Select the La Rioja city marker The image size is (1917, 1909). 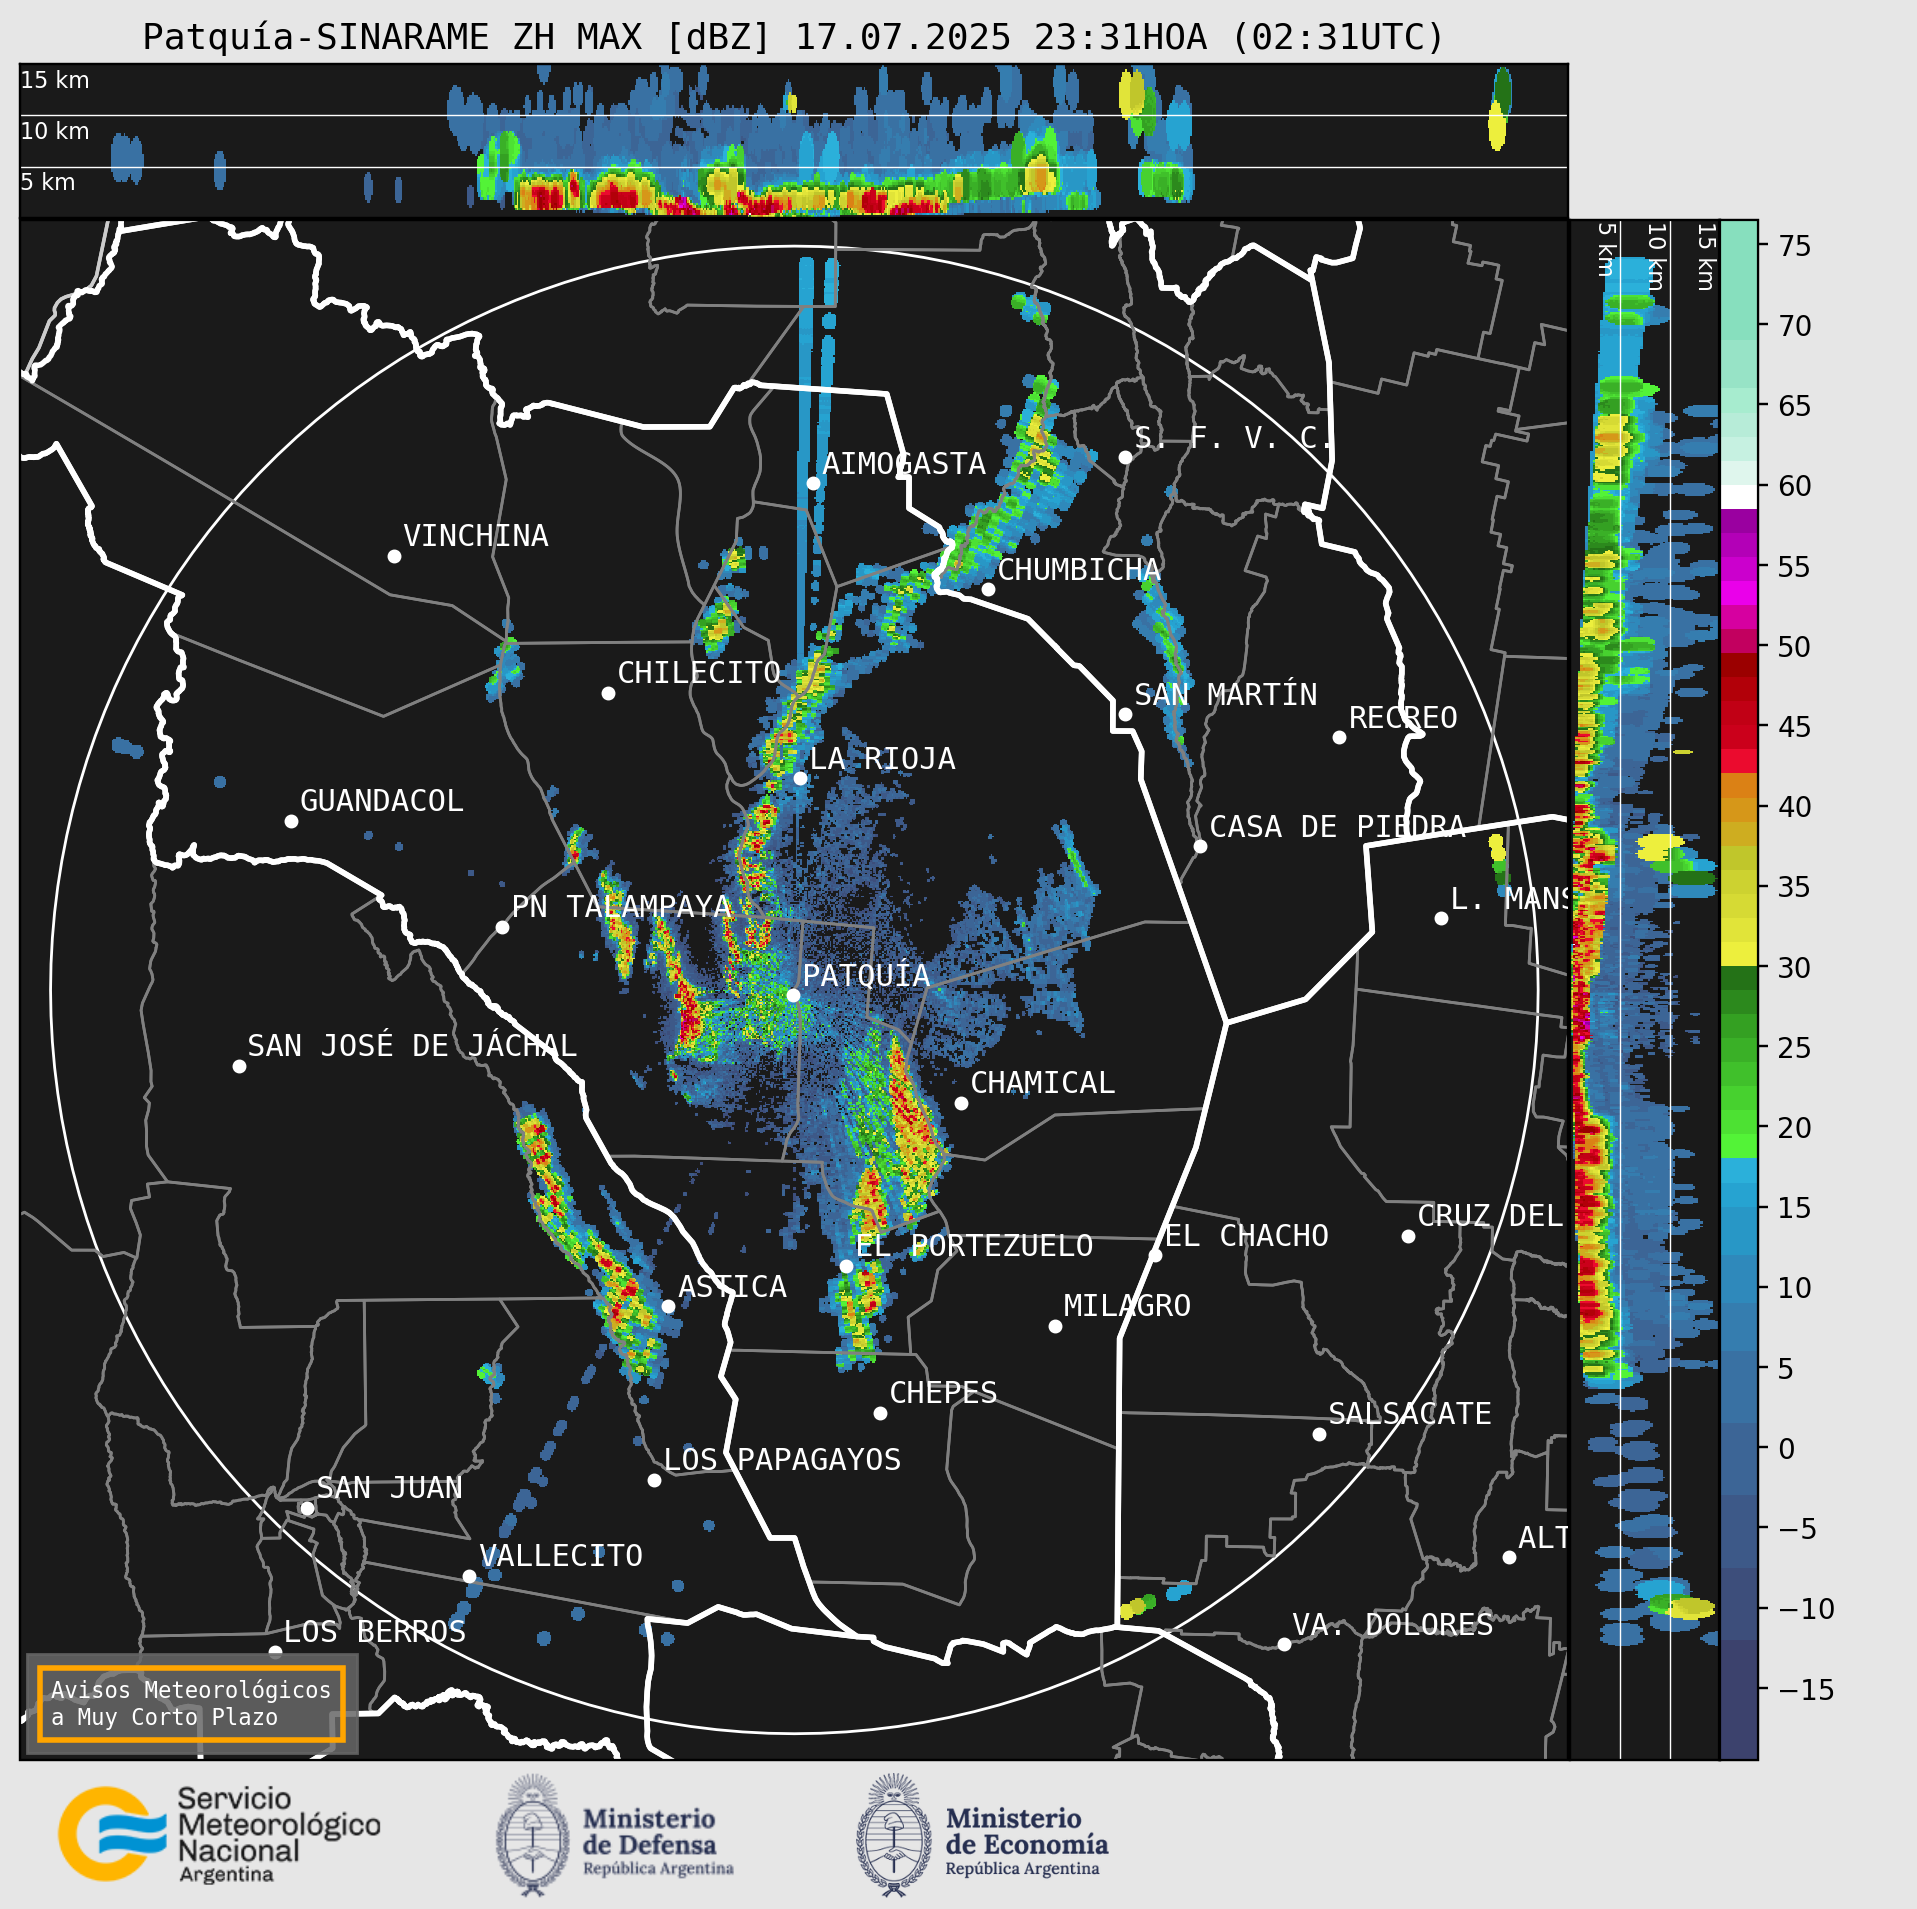(800, 778)
